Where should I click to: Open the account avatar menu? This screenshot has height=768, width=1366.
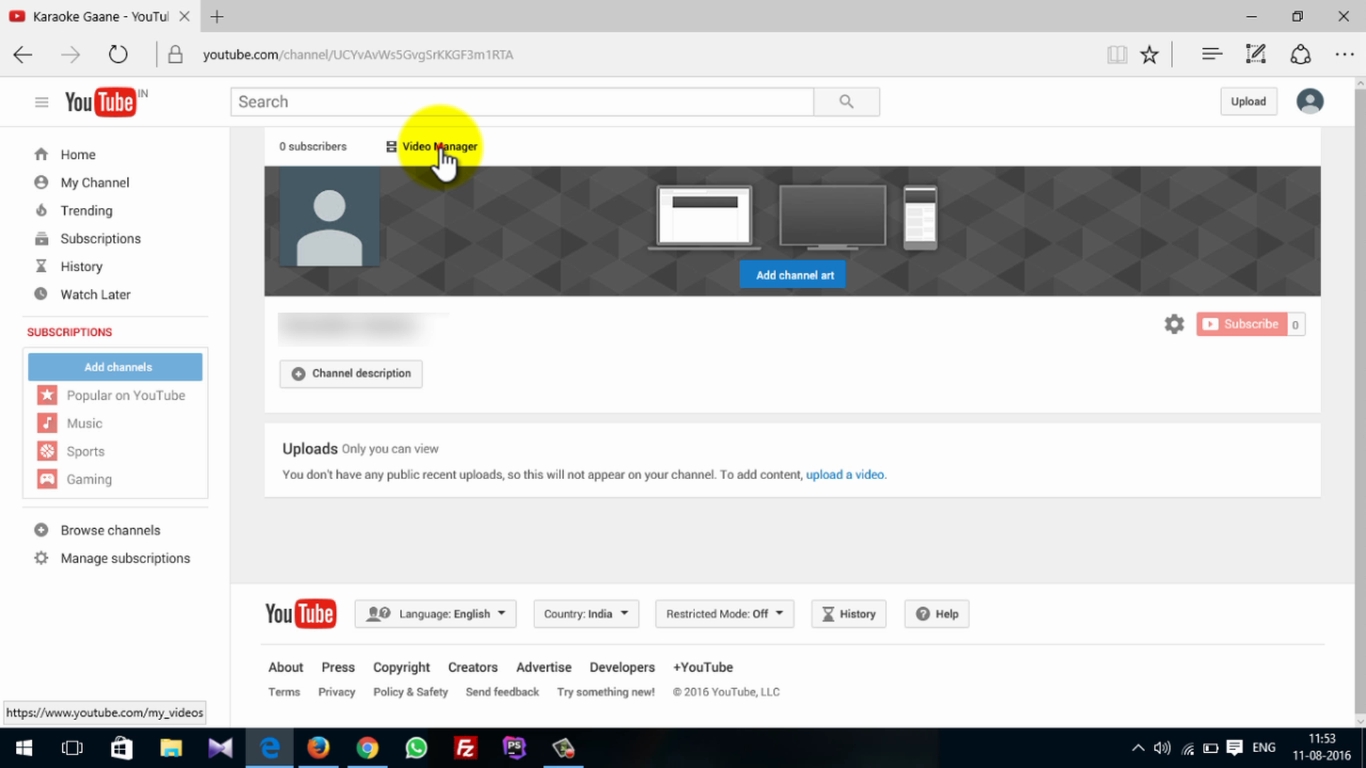tap(1309, 101)
